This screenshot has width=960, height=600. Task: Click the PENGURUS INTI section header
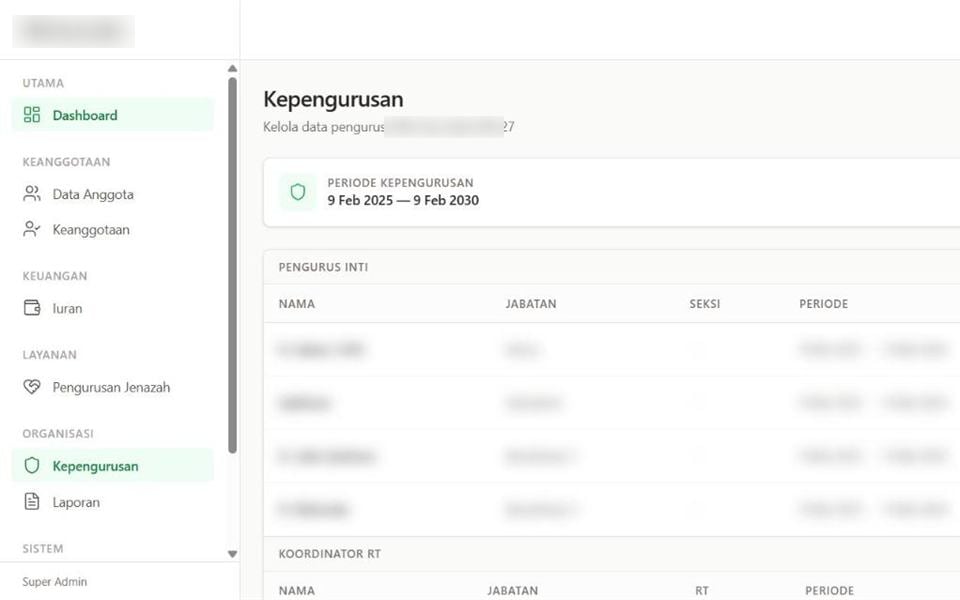click(323, 267)
